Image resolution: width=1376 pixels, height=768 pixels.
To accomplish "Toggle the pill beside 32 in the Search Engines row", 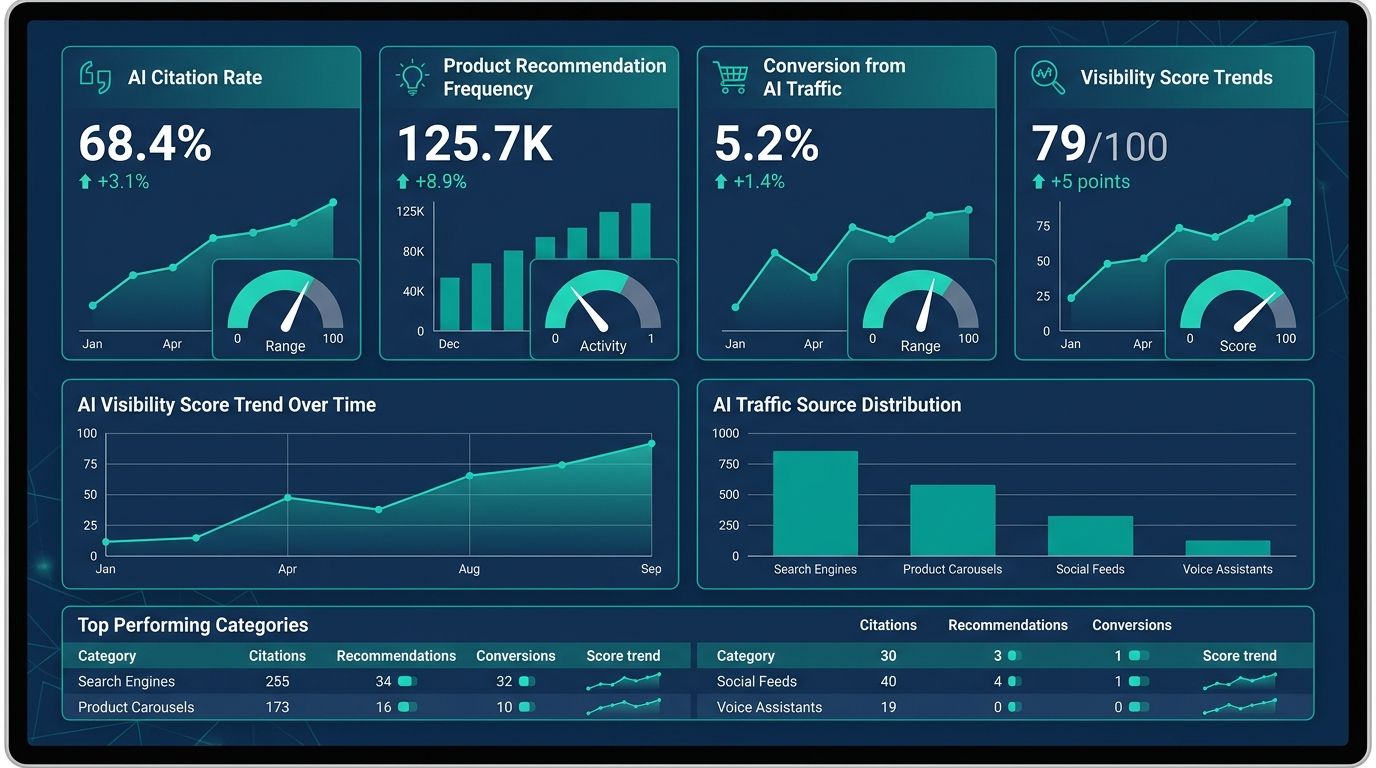I will point(526,681).
